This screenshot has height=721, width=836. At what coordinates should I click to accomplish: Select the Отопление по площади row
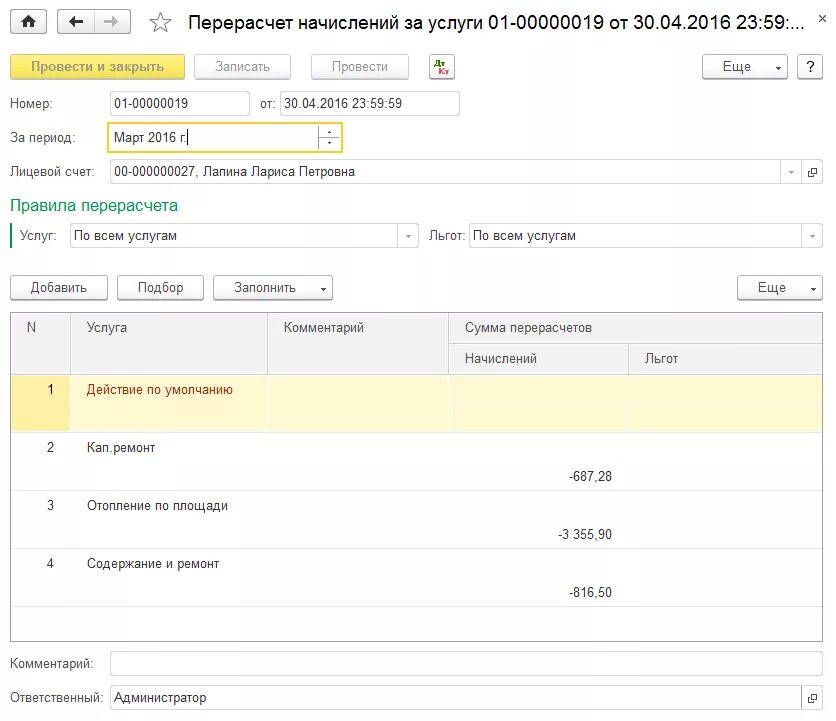point(157,506)
